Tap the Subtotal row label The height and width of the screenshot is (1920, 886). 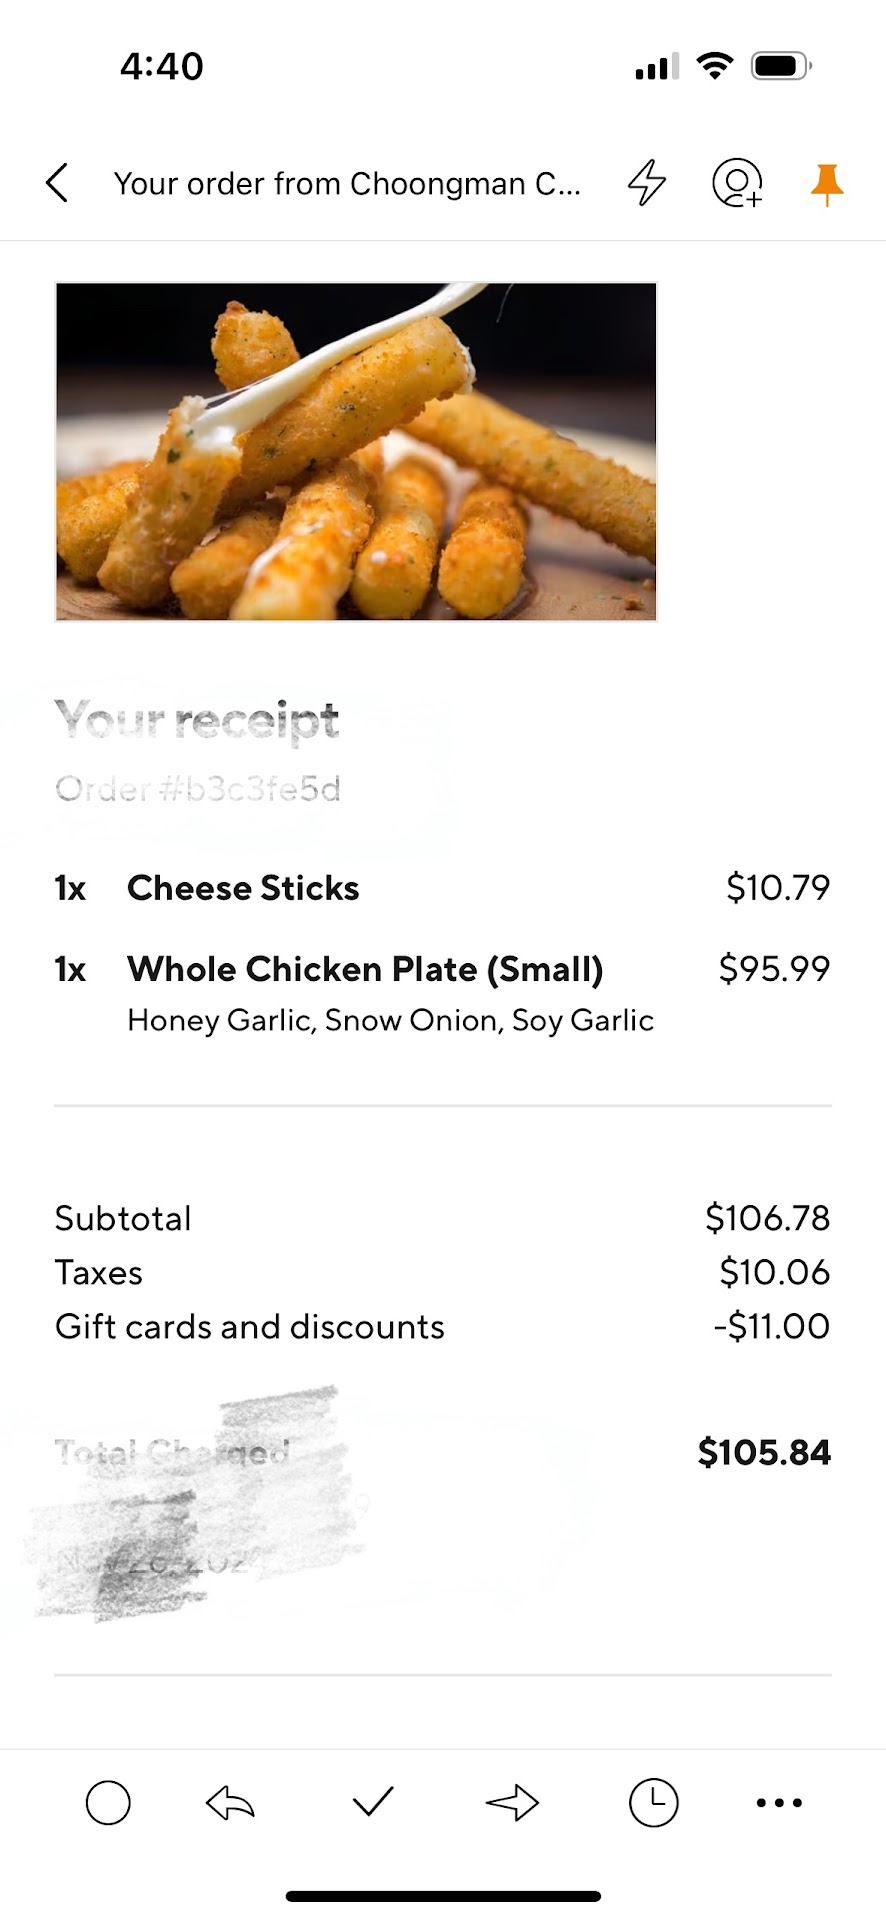123,1218
